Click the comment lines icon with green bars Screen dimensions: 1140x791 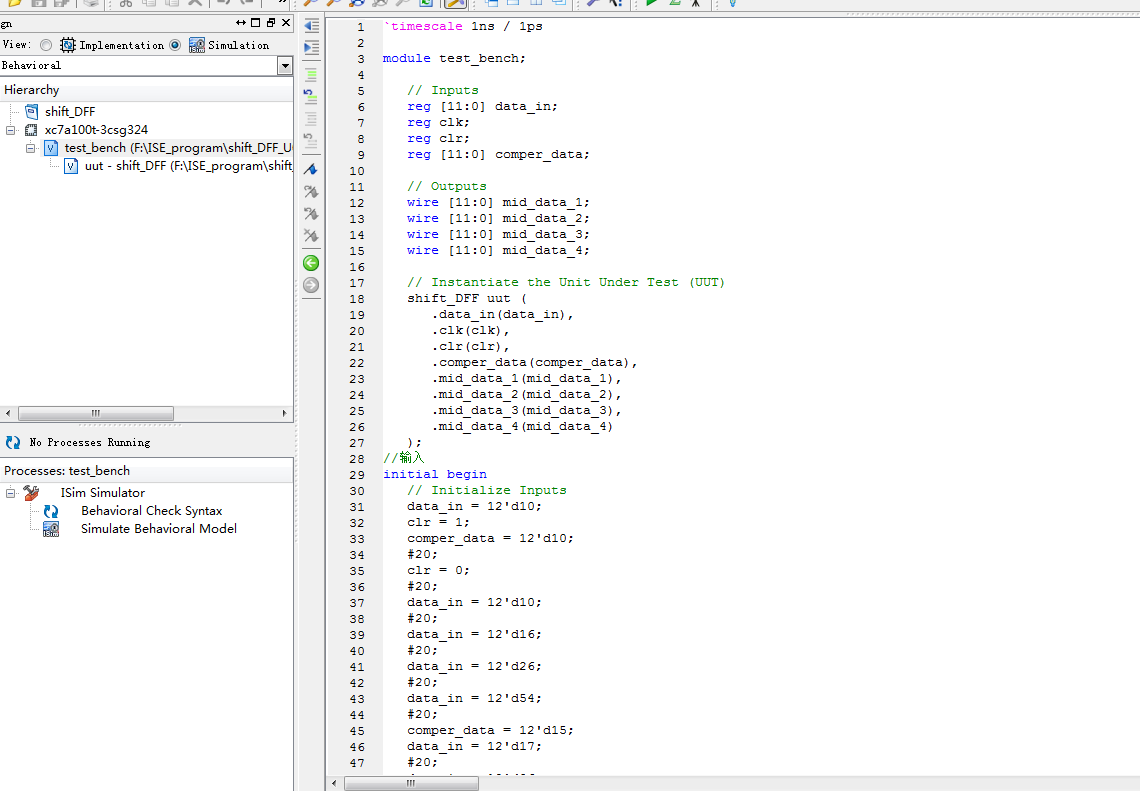[311, 74]
